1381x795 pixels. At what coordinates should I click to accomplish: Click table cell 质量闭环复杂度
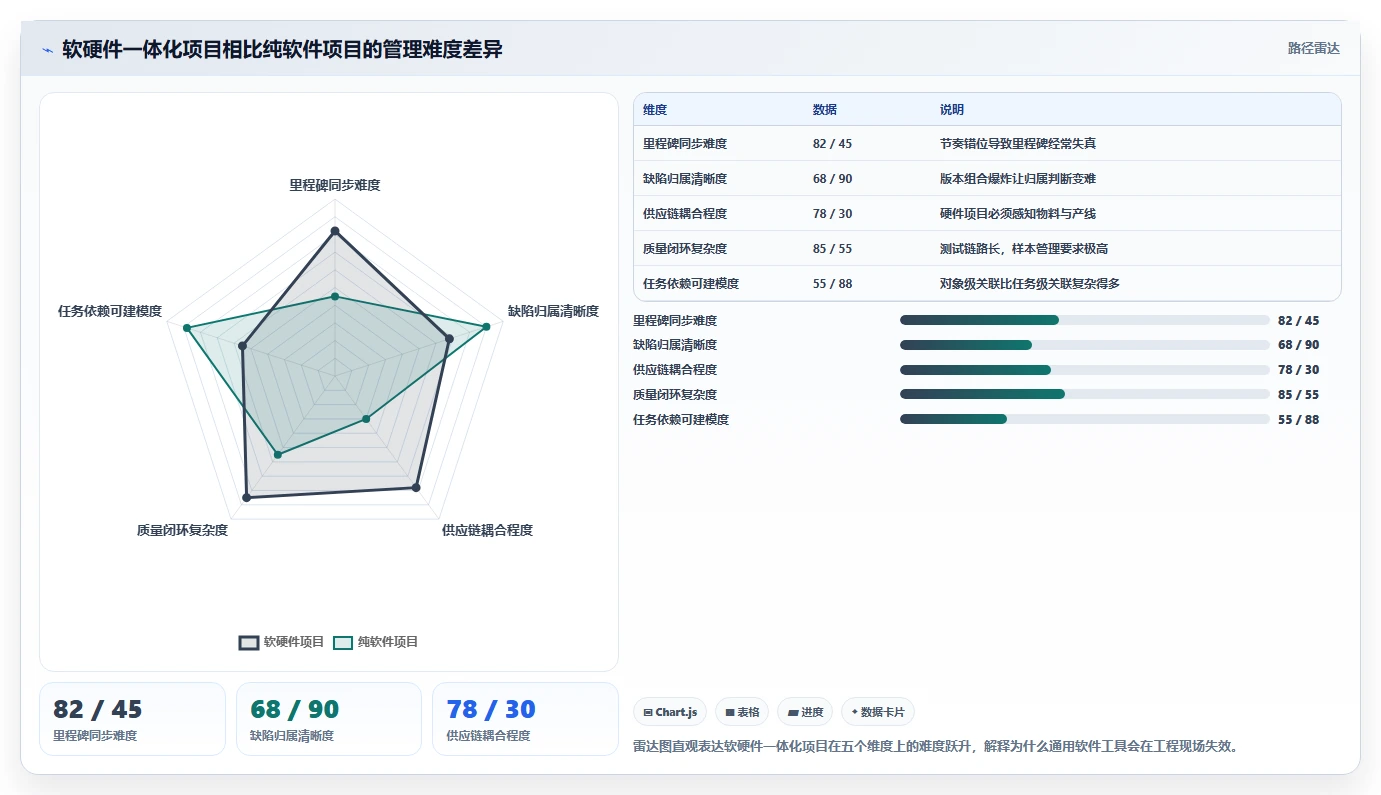(685, 249)
